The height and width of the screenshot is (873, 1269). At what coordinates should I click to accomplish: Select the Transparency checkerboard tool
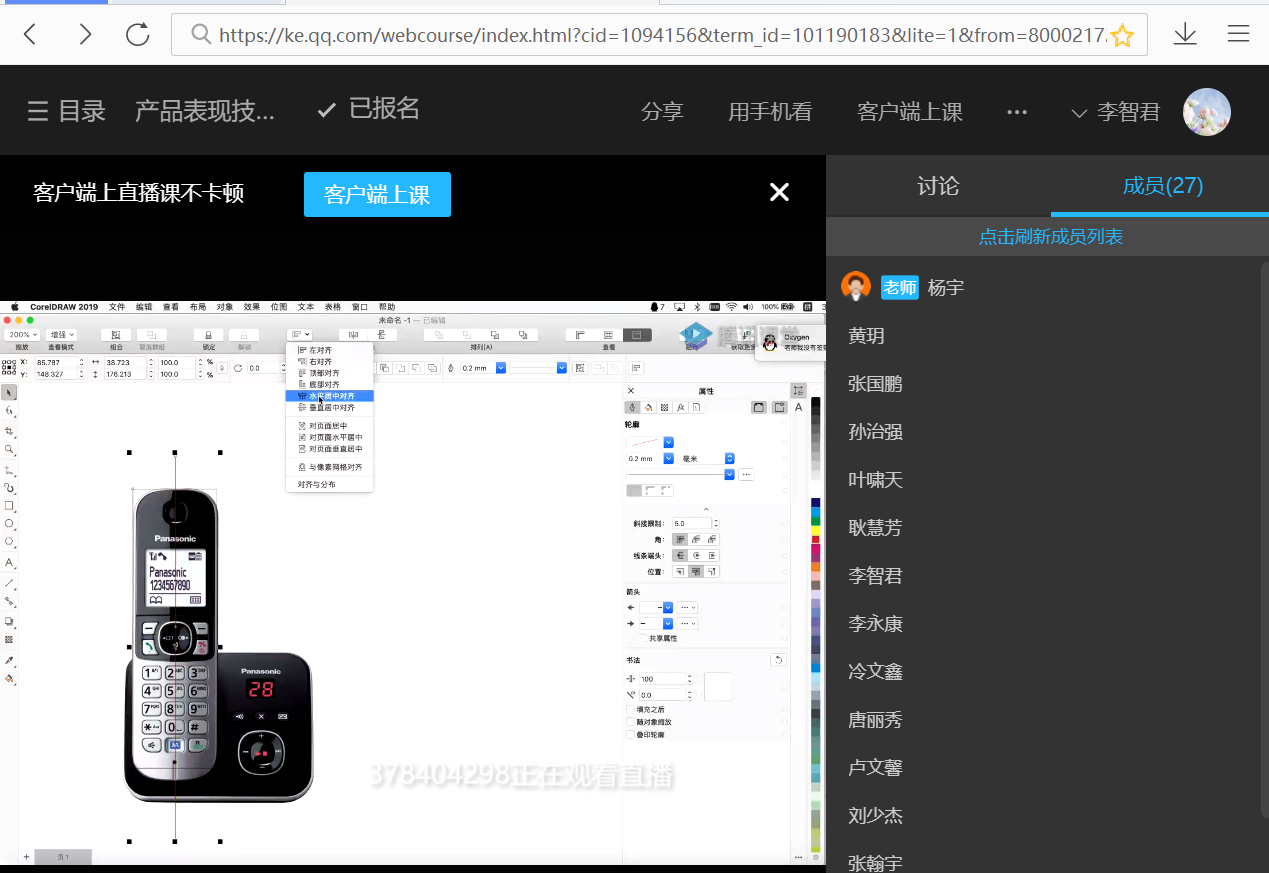9,639
